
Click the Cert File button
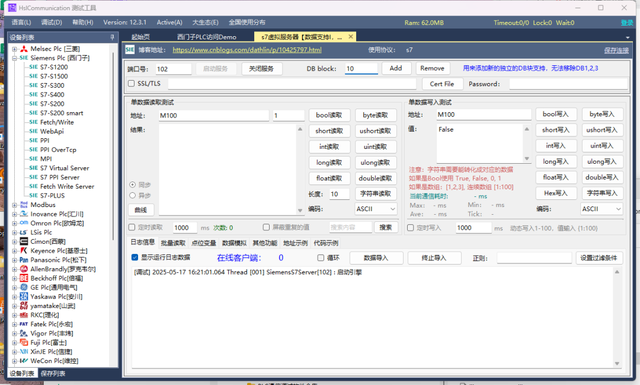442,84
